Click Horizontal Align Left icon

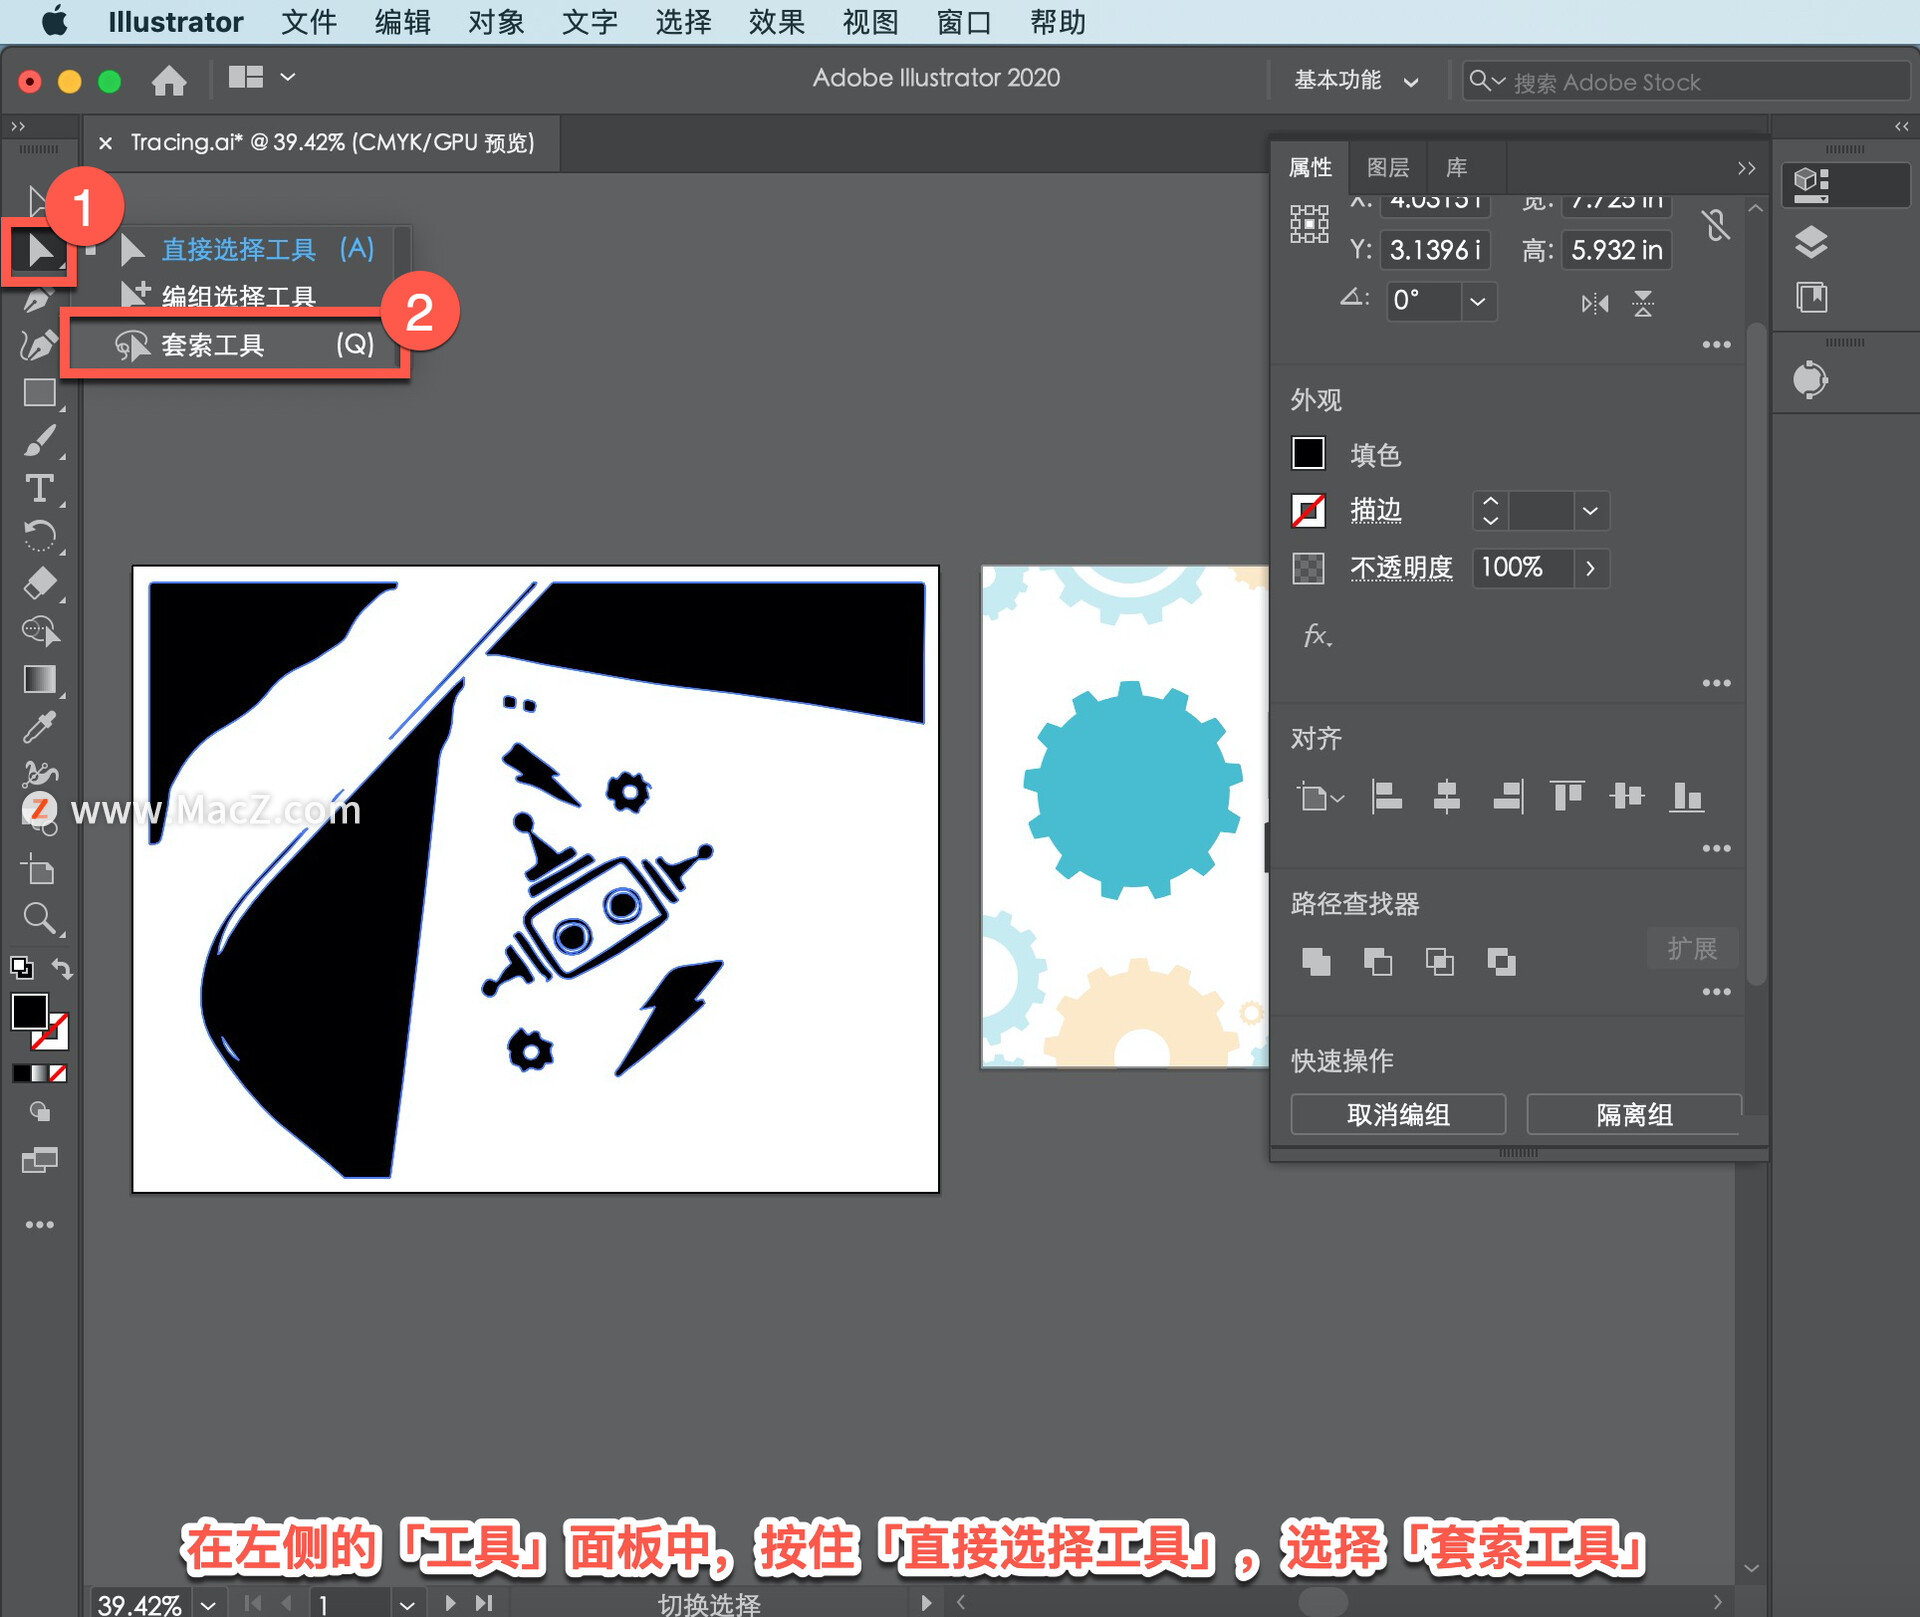(x=1386, y=796)
